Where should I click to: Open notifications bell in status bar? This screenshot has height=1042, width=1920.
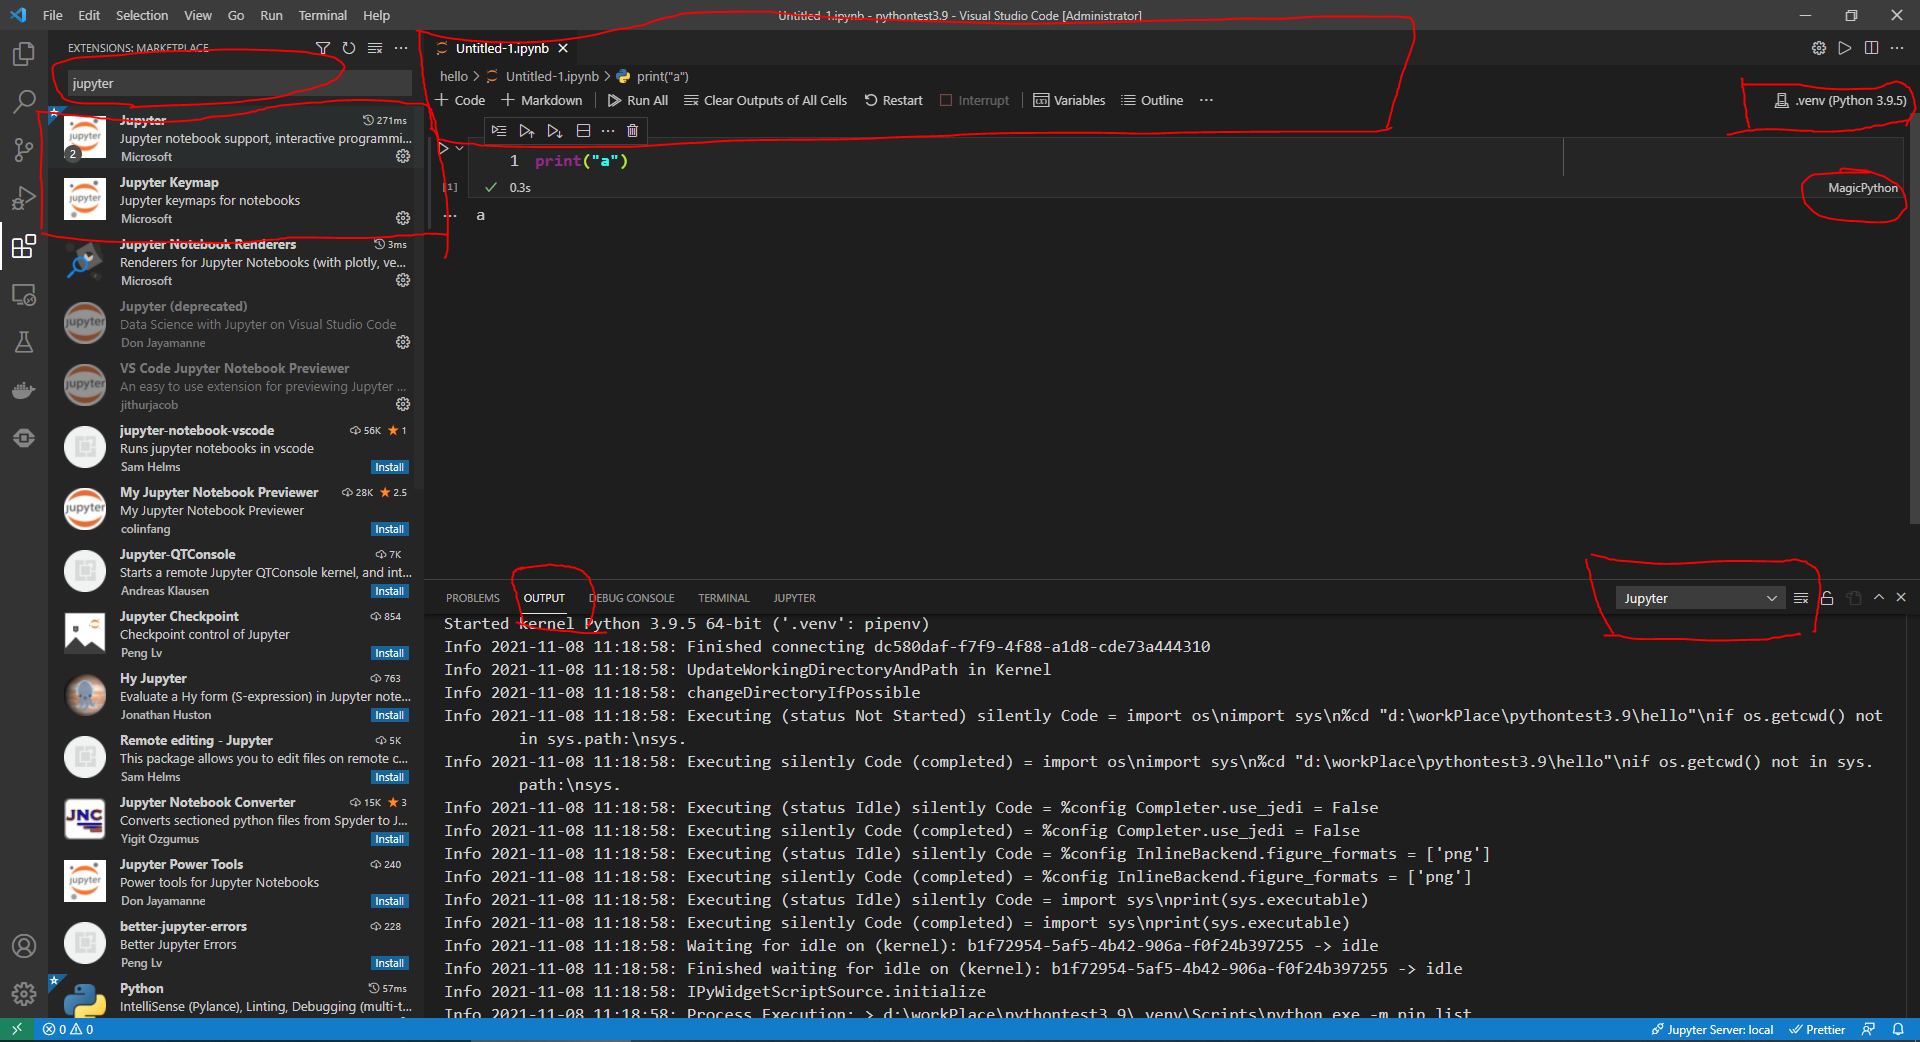pyautogui.click(x=1898, y=1029)
